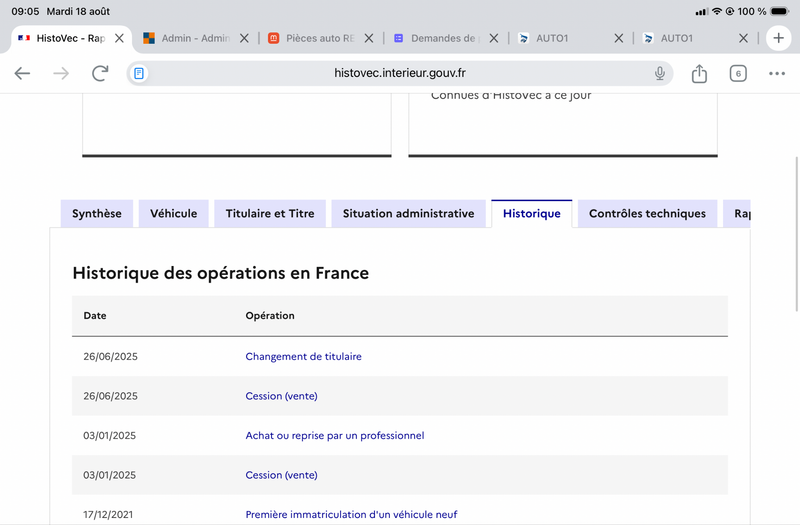Select the Historique tab

pyautogui.click(x=532, y=214)
